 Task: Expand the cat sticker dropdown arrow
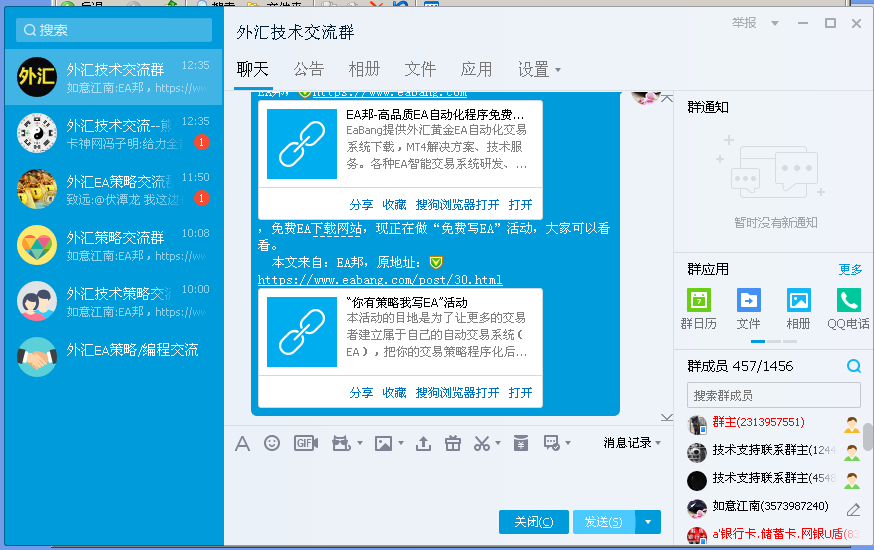[360, 444]
